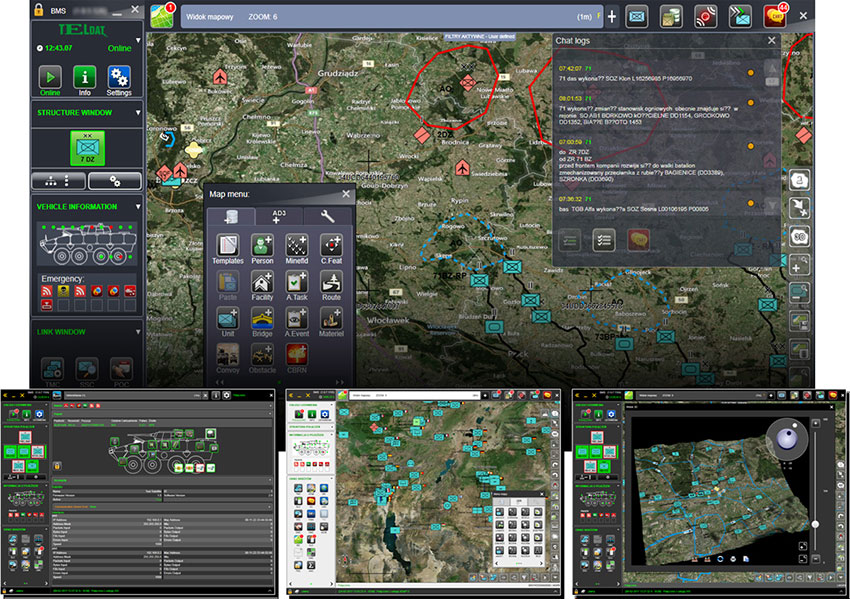The image size is (850, 599).
Task: Add Materiel from Map menu
Action: (x=331, y=322)
